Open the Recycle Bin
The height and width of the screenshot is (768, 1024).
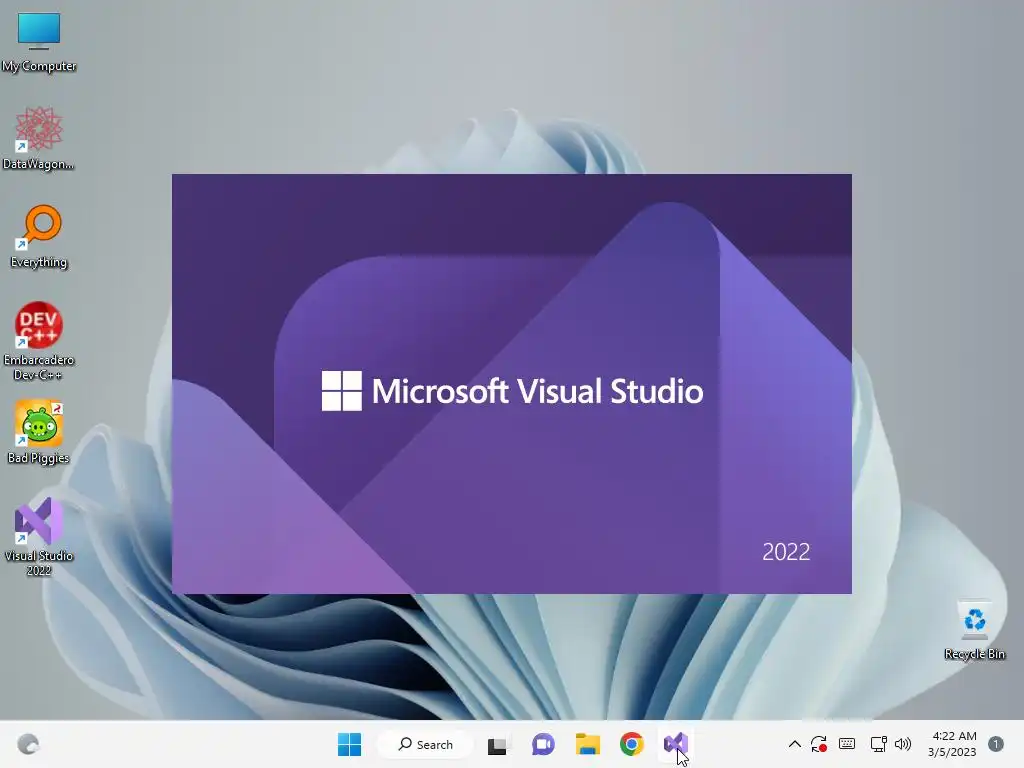click(974, 629)
